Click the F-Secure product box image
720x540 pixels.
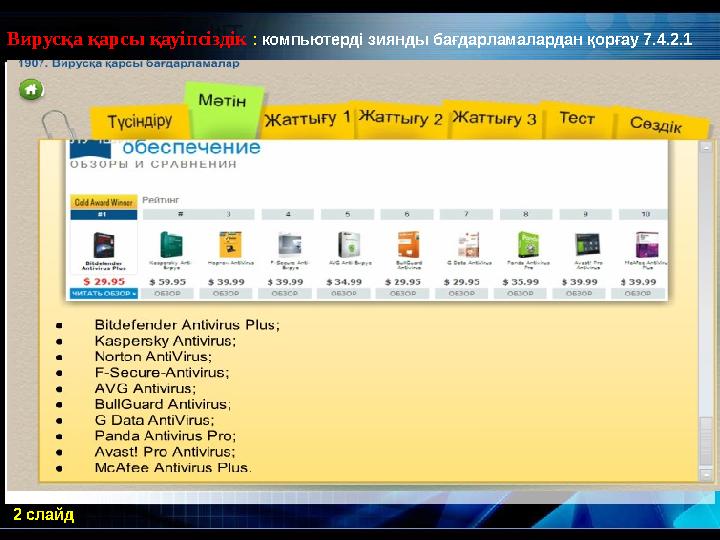(x=290, y=245)
